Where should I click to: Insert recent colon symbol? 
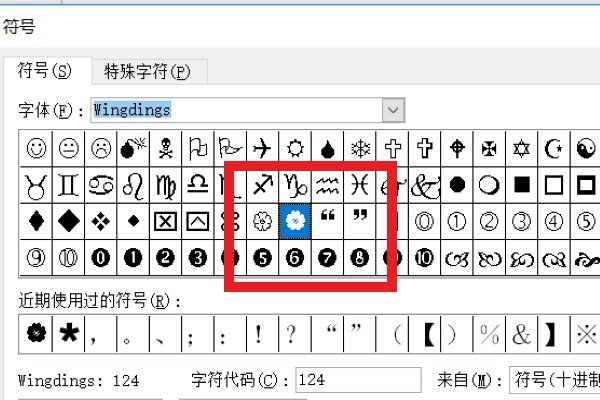pyautogui.click(x=230, y=334)
